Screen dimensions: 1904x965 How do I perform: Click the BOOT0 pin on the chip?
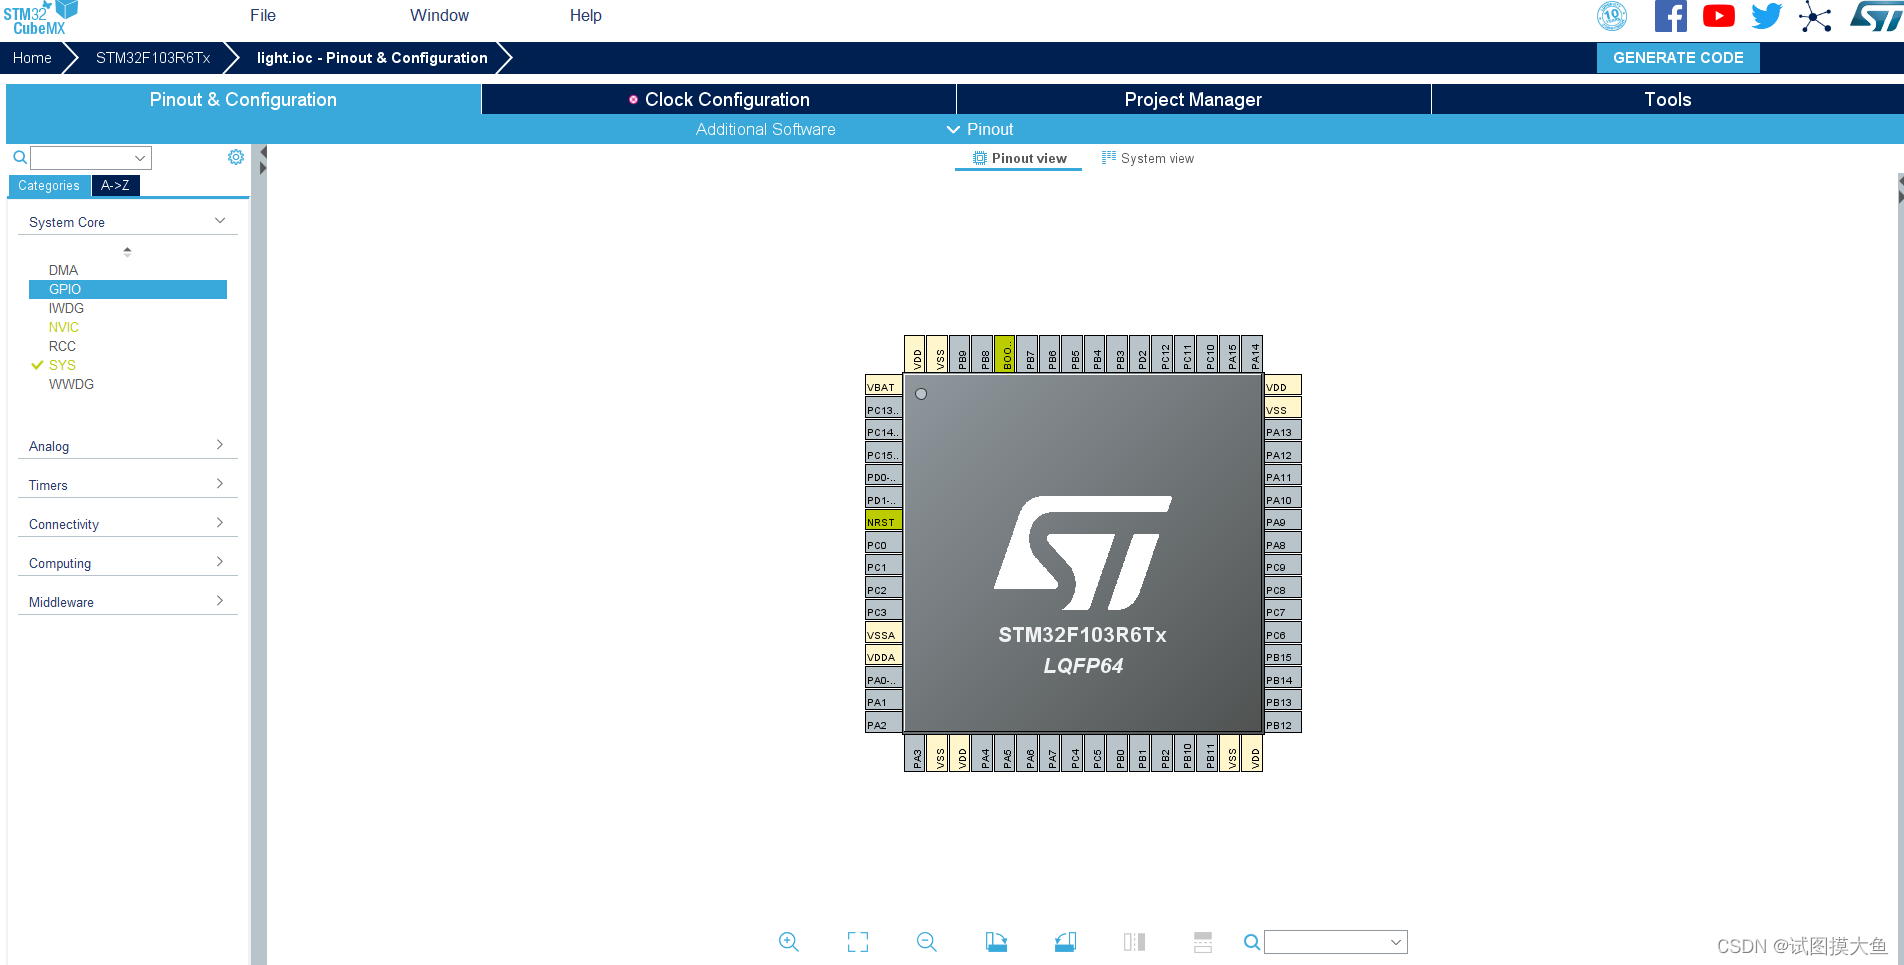(x=1005, y=353)
